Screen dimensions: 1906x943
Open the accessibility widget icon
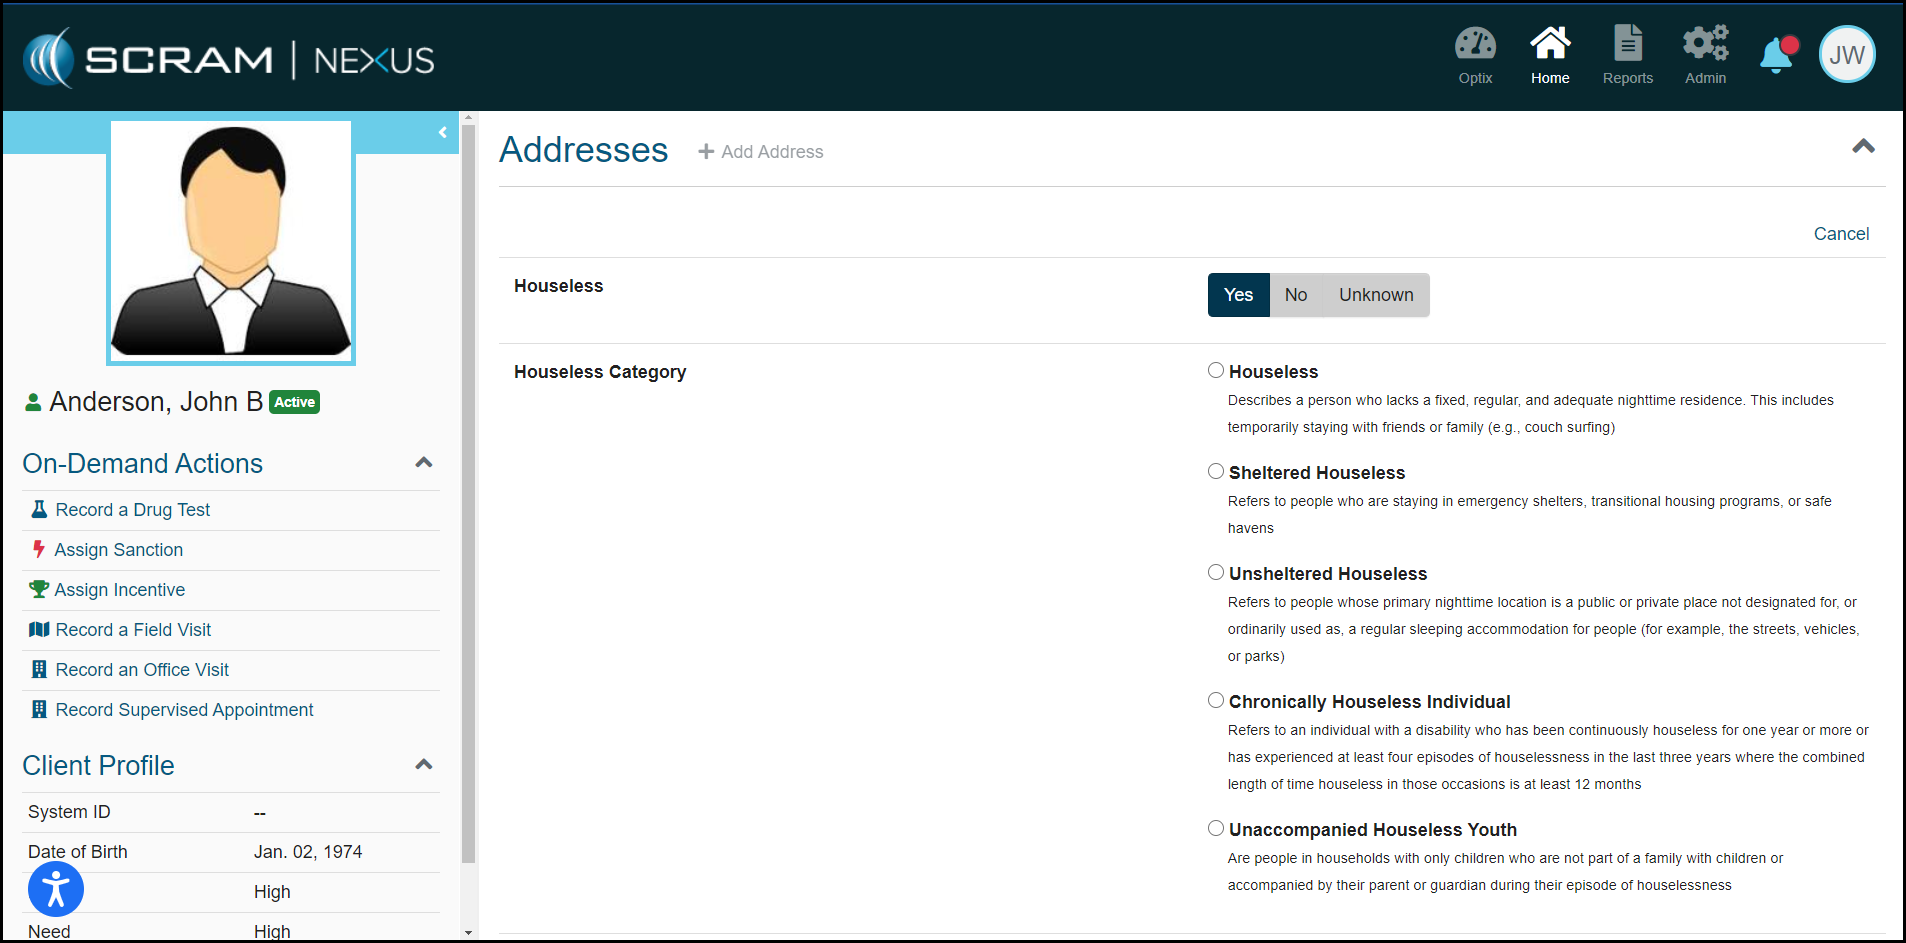pos(56,888)
